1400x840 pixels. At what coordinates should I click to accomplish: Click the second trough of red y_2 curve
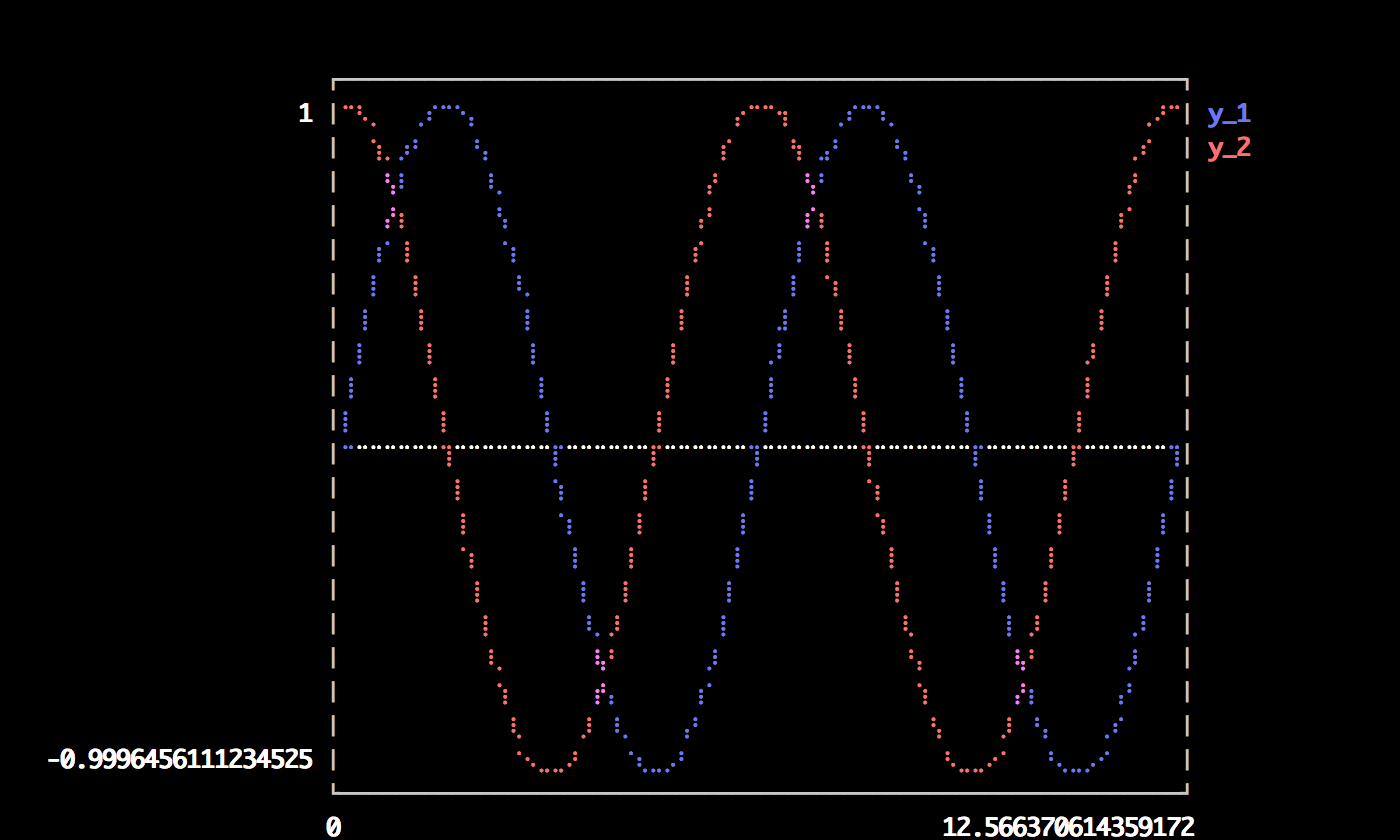coord(970,770)
